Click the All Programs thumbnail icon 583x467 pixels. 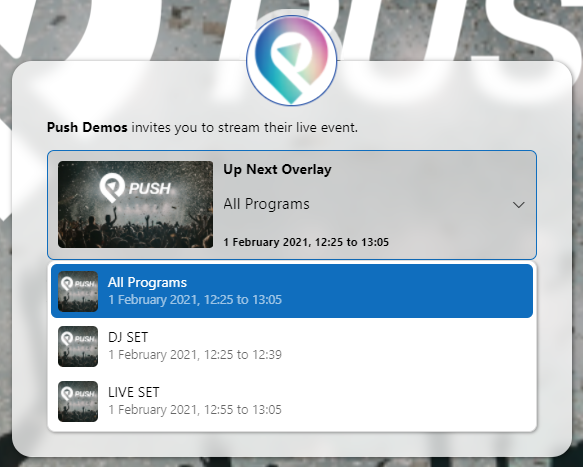(78, 291)
